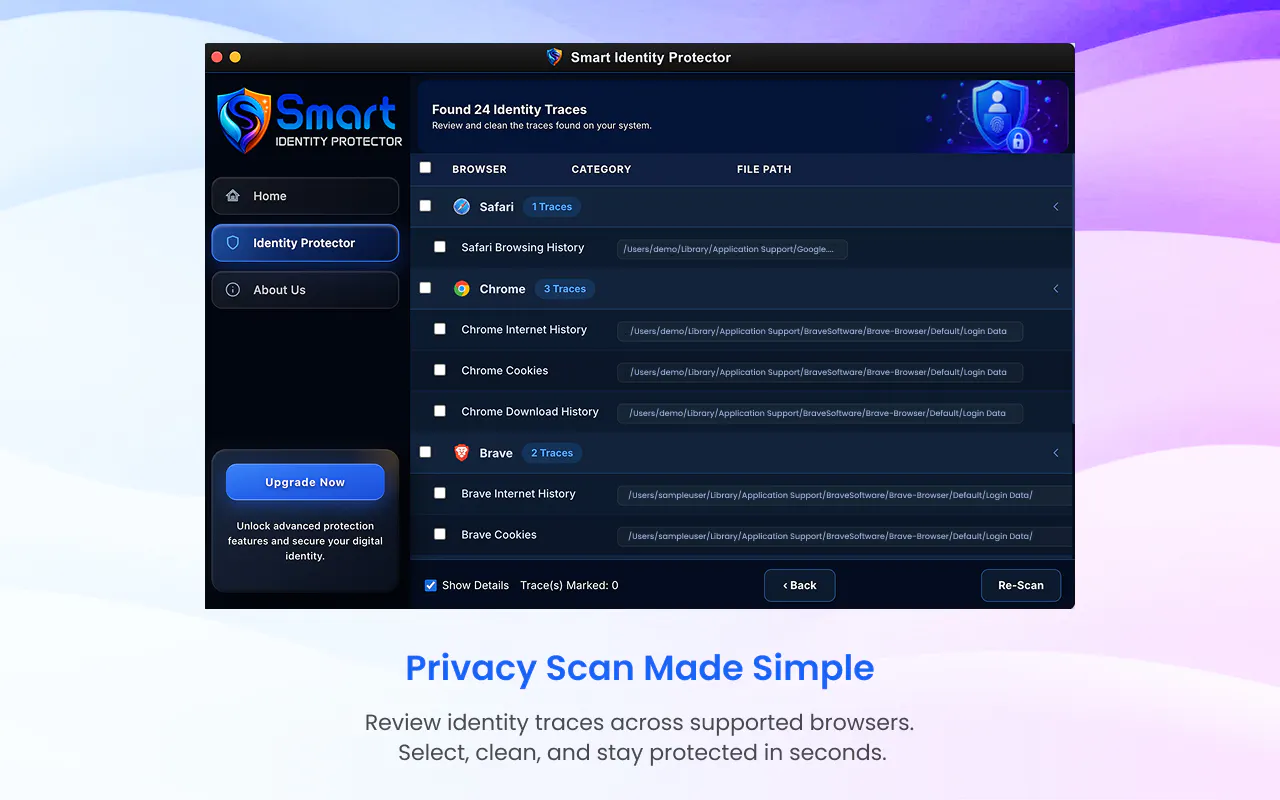The height and width of the screenshot is (800, 1280).
Task: Click the Chrome browser icon
Action: coord(461,289)
